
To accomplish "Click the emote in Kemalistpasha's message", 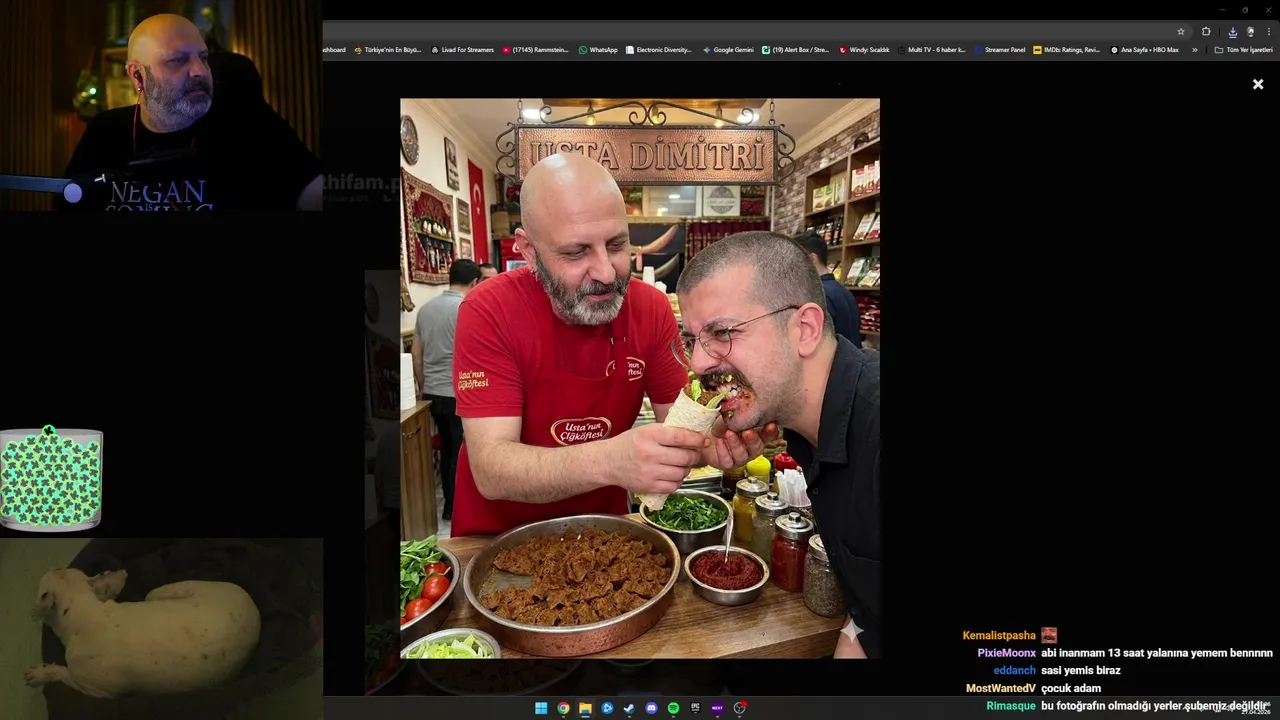I will [x=1049, y=635].
